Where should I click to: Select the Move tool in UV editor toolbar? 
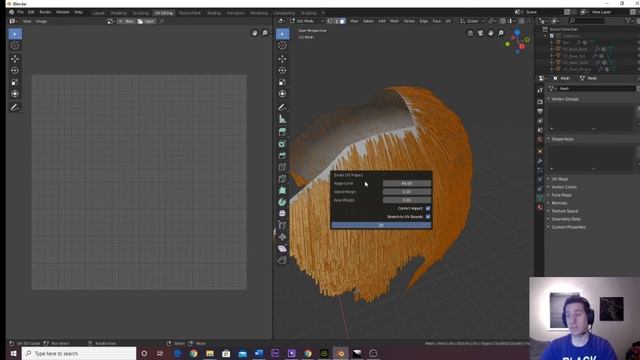pyautogui.click(x=15, y=59)
